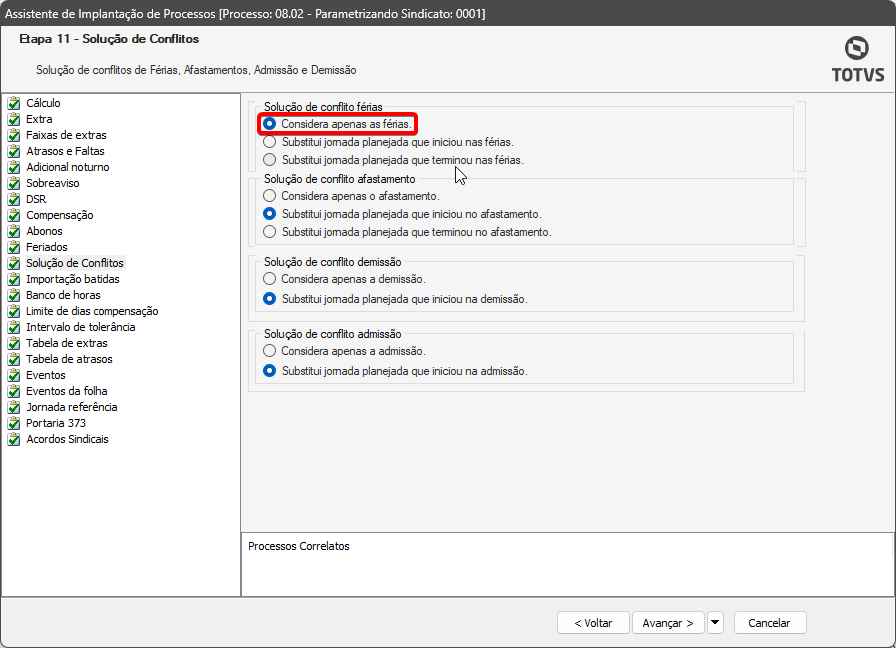This screenshot has width=896, height=648.
Task: Click the checkmark icon beside Cálculo
Action: pyautogui.click(x=14, y=103)
